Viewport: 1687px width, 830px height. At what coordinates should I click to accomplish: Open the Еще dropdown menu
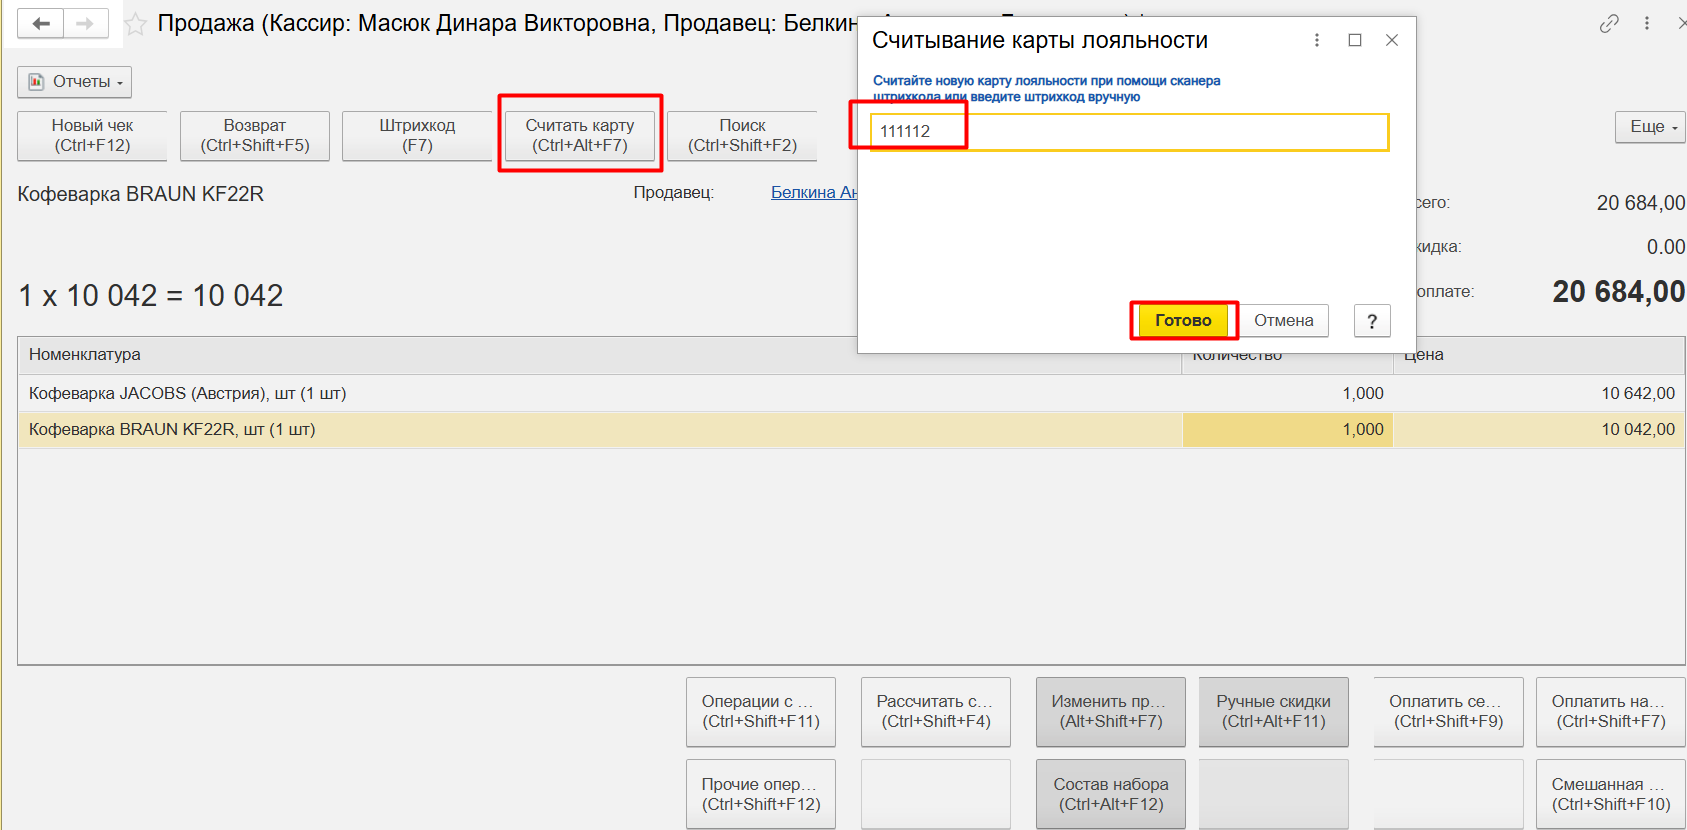click(1650, 127)
